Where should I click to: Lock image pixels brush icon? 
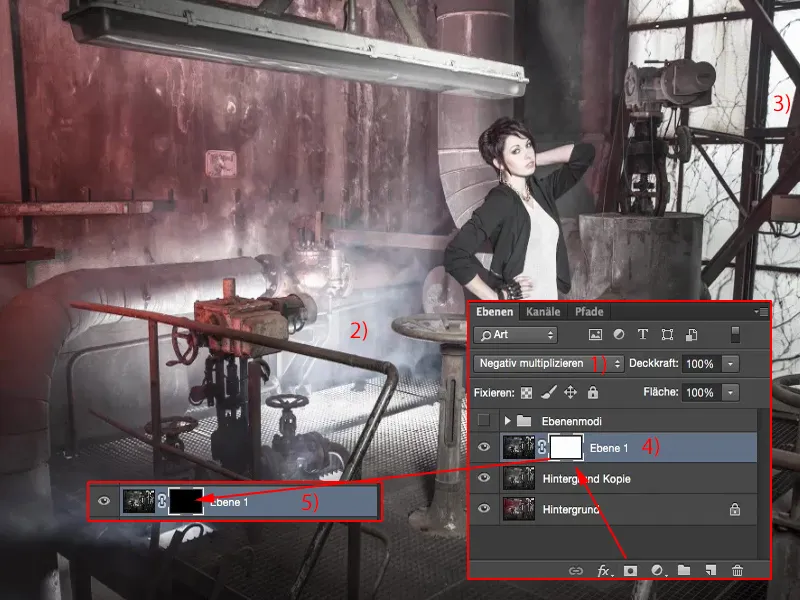tap(548, 392)
